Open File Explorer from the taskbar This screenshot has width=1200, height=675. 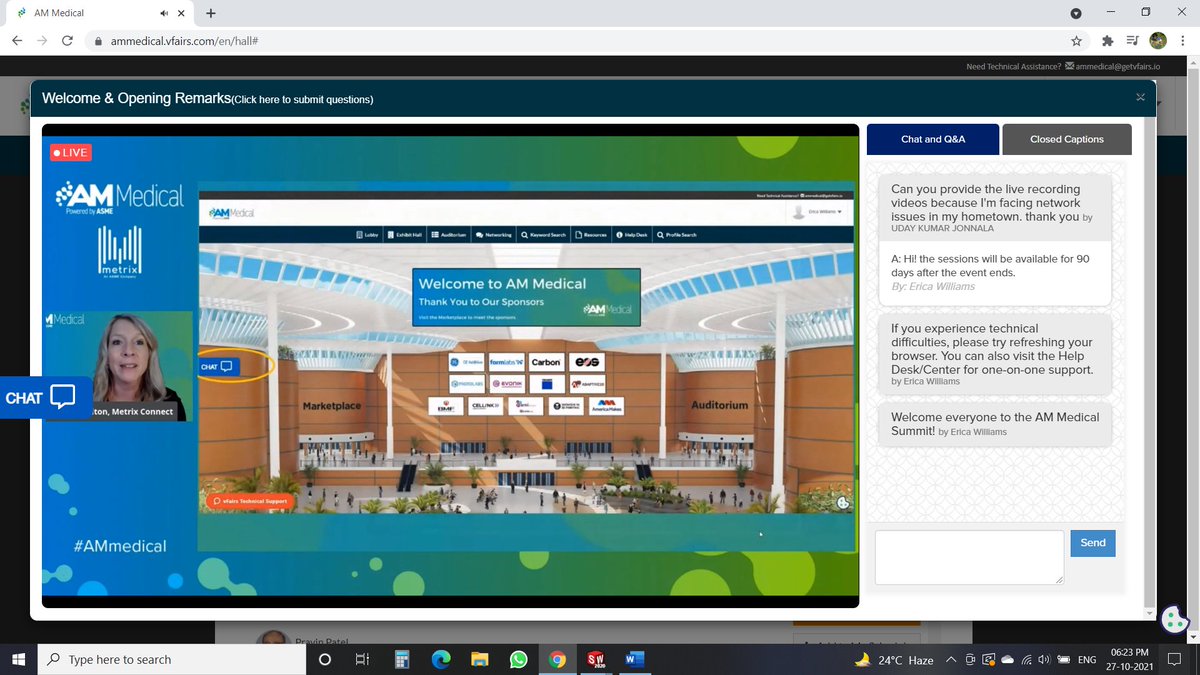point(480,659)
